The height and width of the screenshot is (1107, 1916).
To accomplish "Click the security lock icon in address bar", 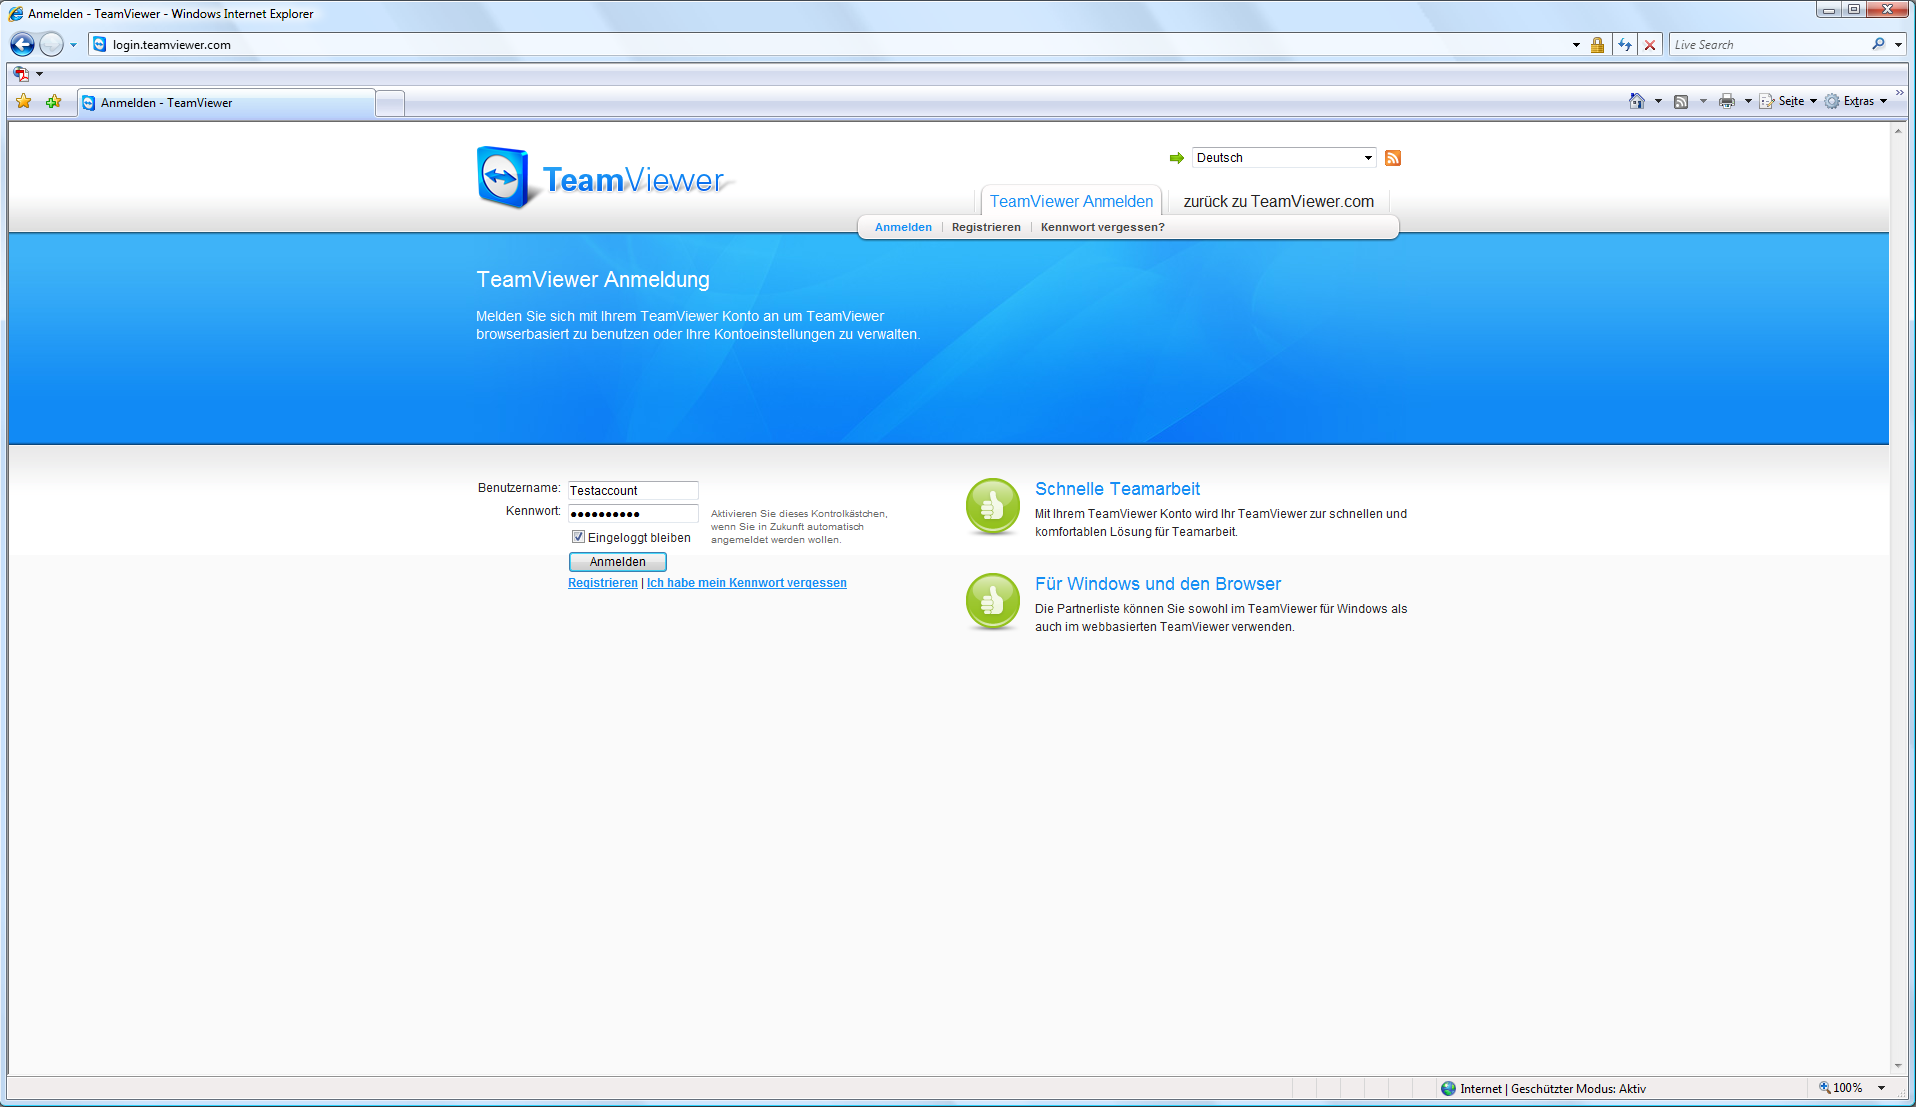I will [1597, 44].
